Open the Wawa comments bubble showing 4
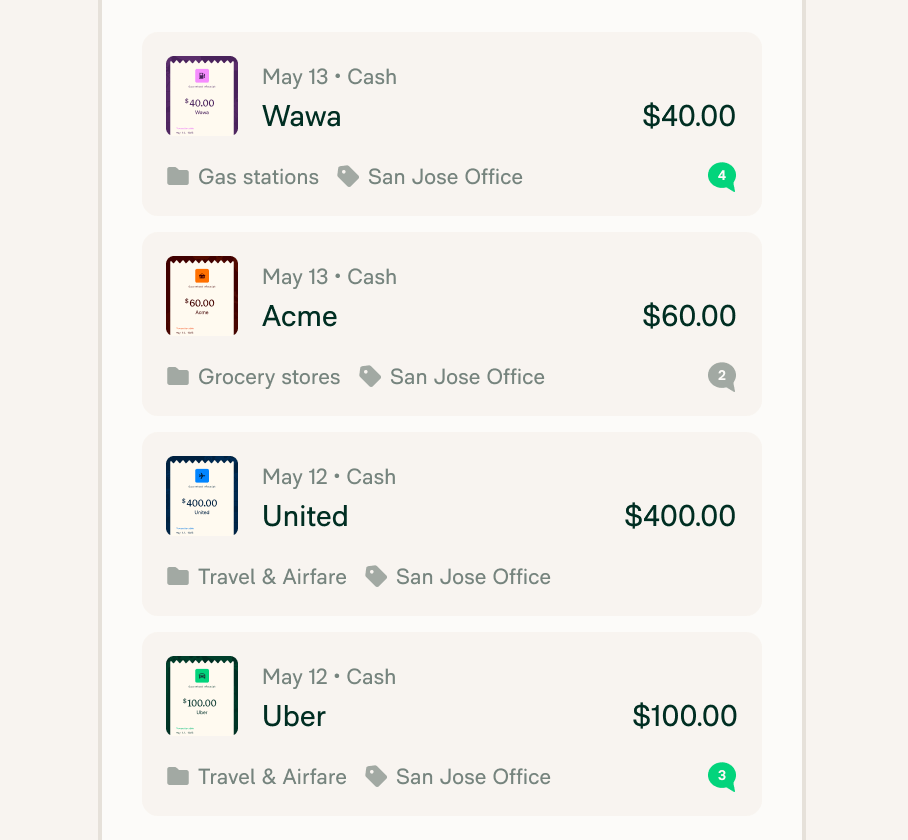Screen dimensions: 908x840 click(722, 177)
